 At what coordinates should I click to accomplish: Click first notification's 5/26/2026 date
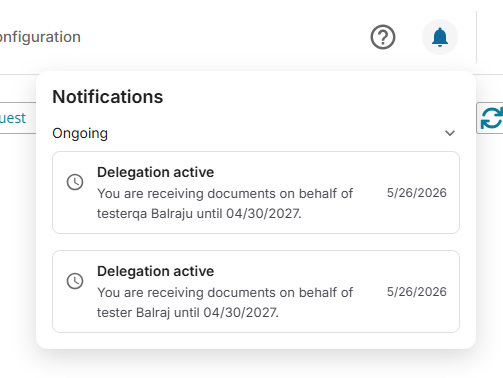(417, 193)
